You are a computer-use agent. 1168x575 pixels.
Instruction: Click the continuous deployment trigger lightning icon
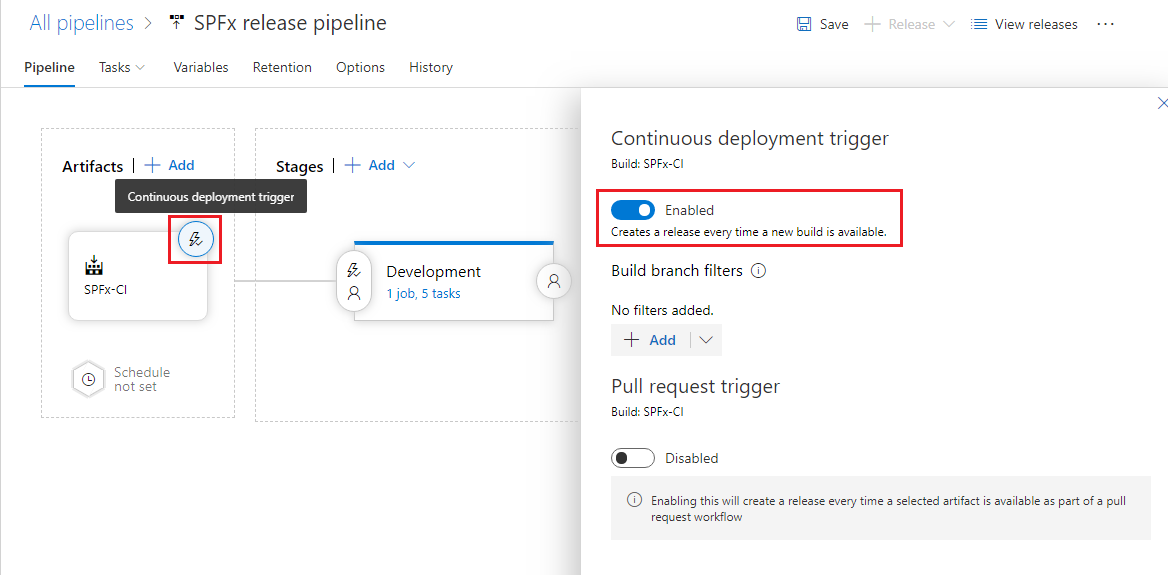pos(196,240)
